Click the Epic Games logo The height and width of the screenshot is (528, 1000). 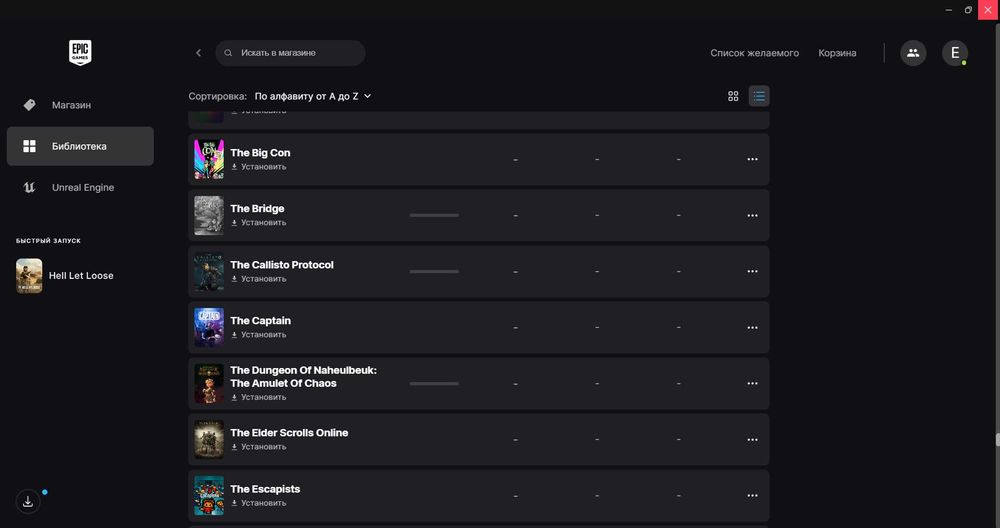pyautogui.click(x=80, y=52)
